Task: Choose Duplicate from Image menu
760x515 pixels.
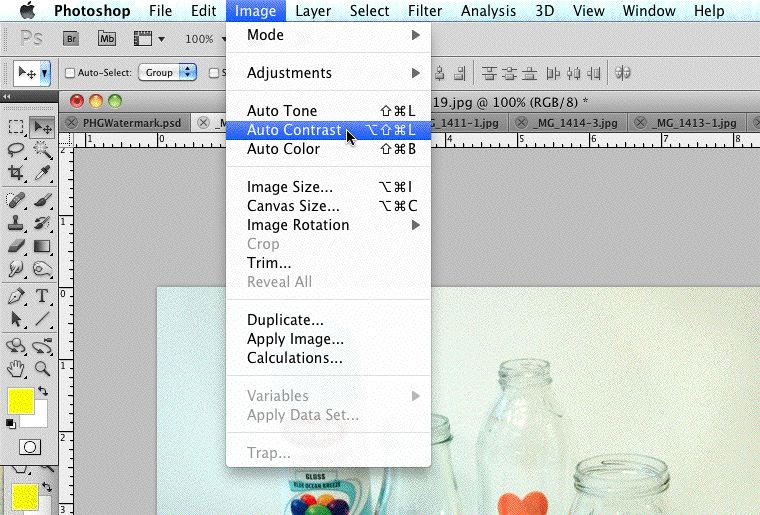Action: click(328, 320)
